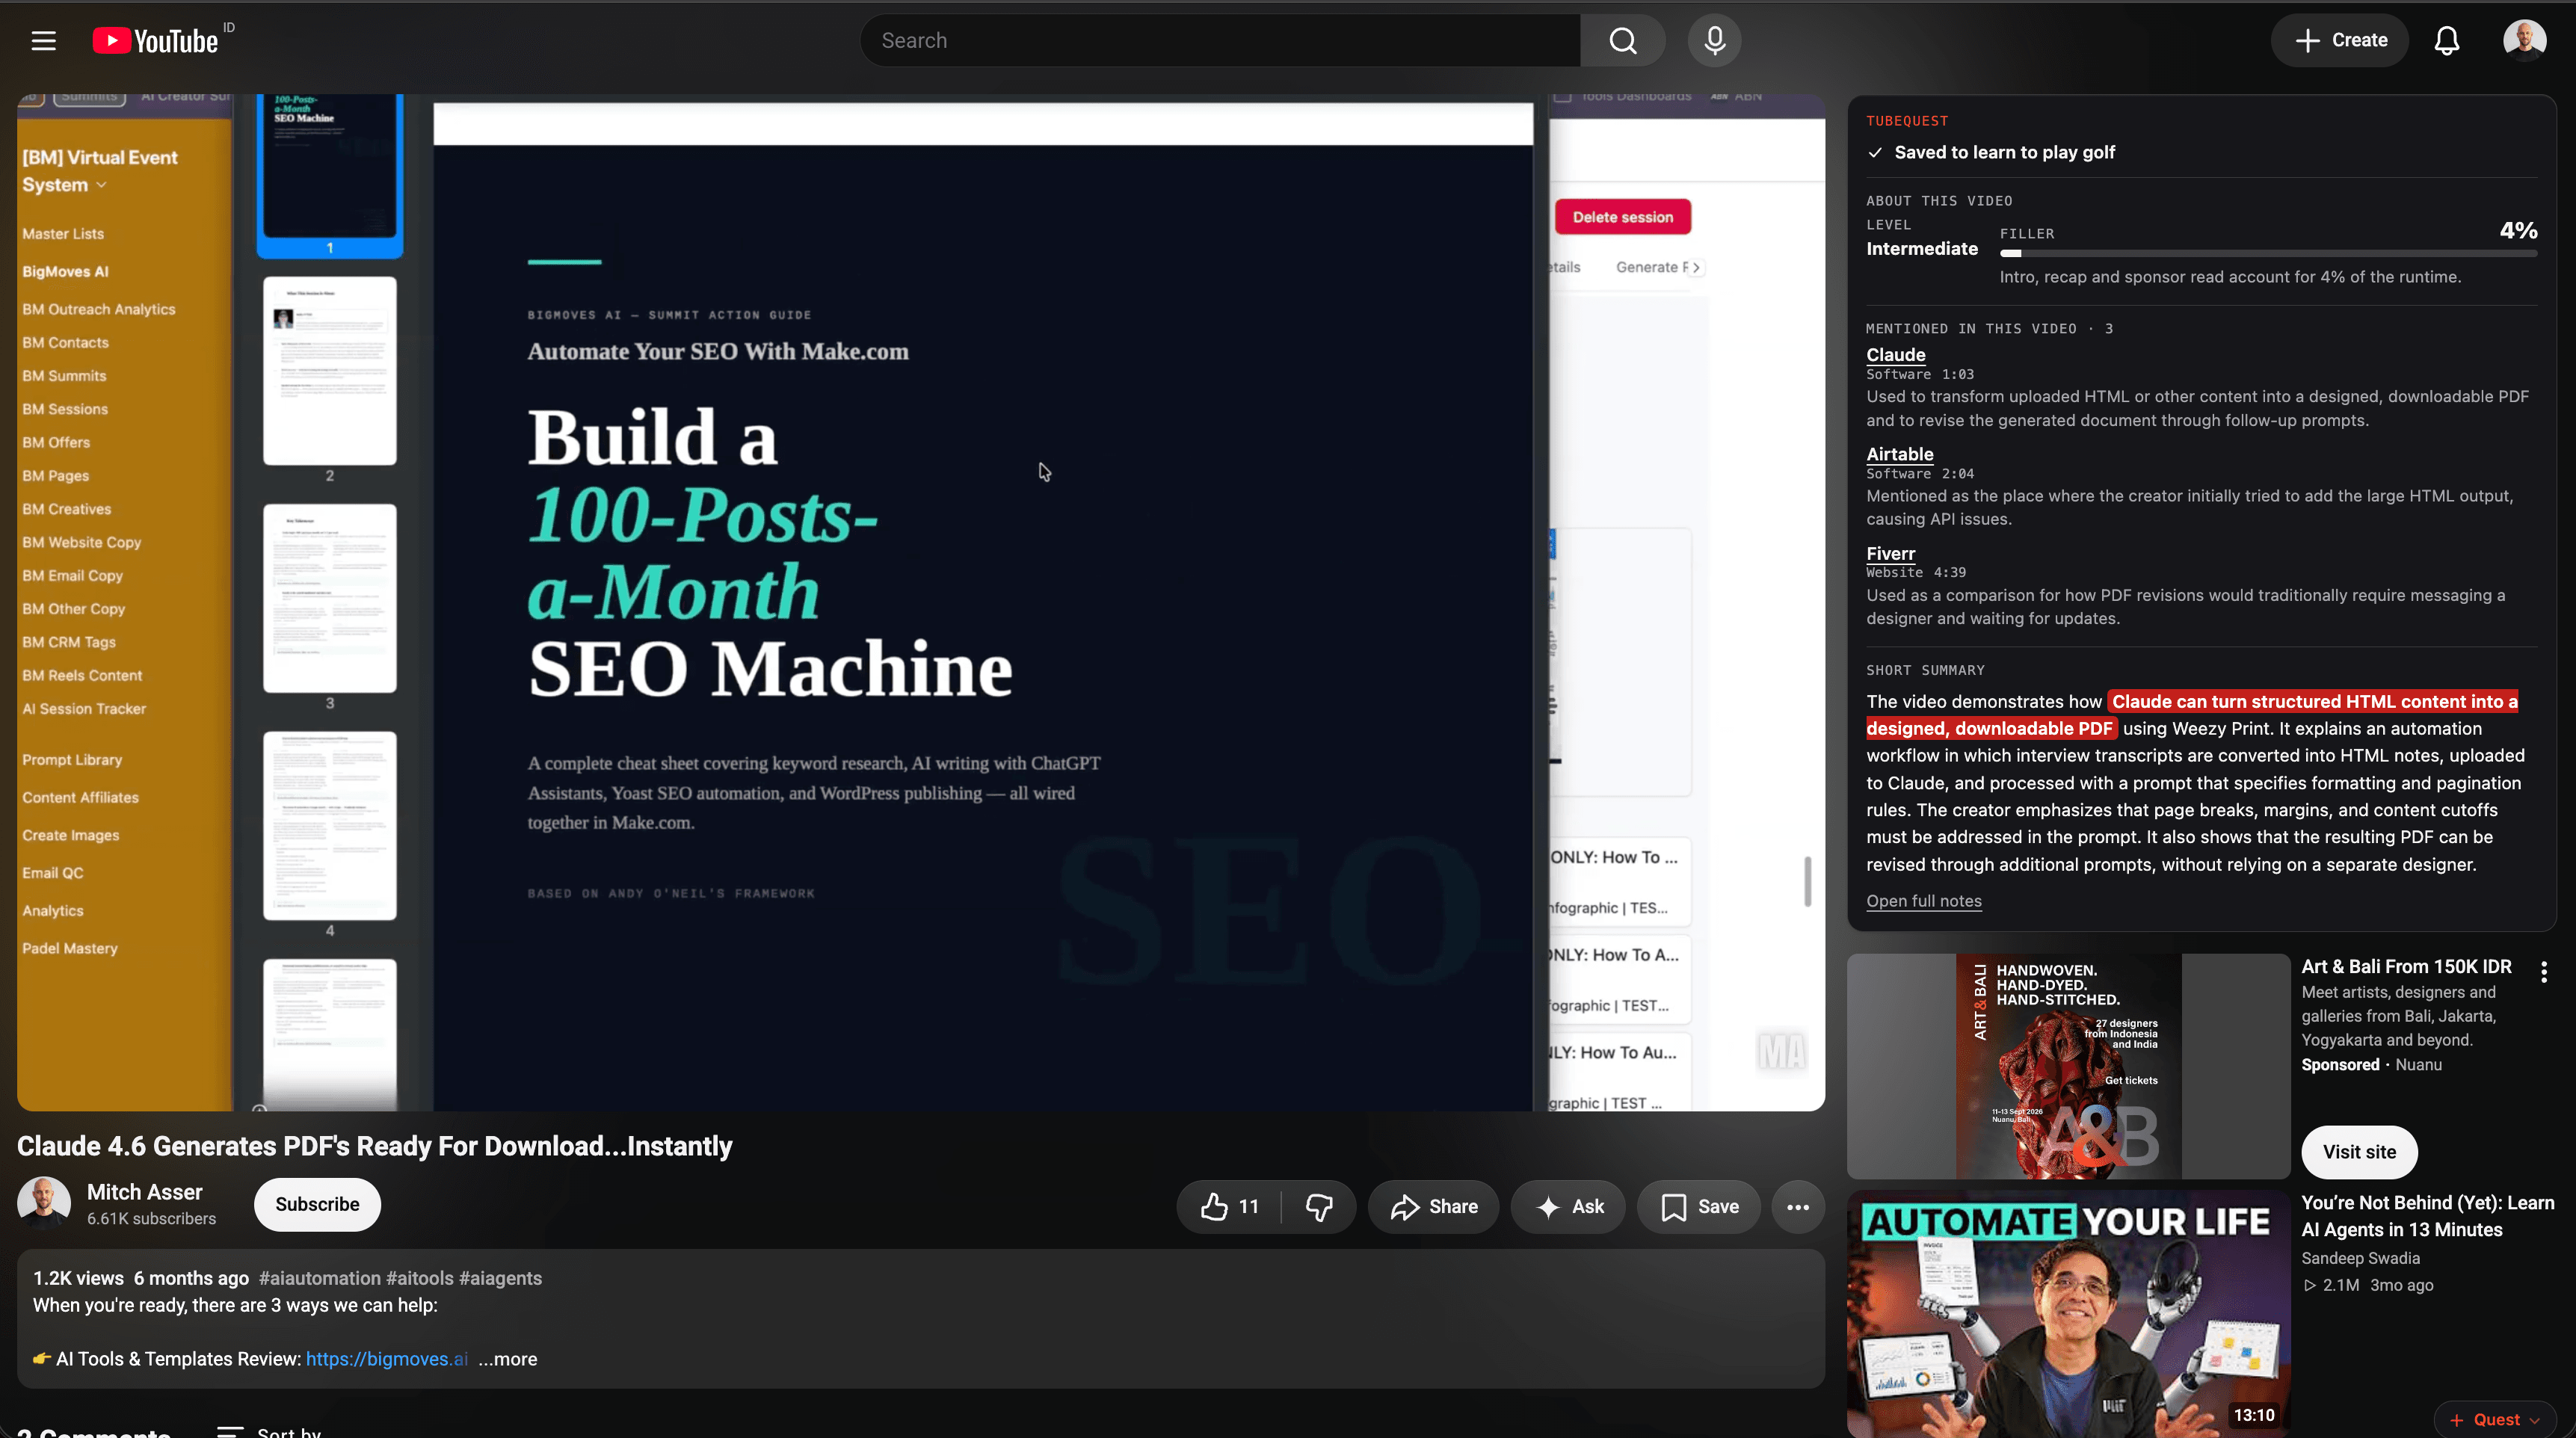Image resolution: width=2576 pixels, height=1438 pixels.
Task: Click the highlighted summary phrase about Claude
Action: click(x=2192, y=715)
